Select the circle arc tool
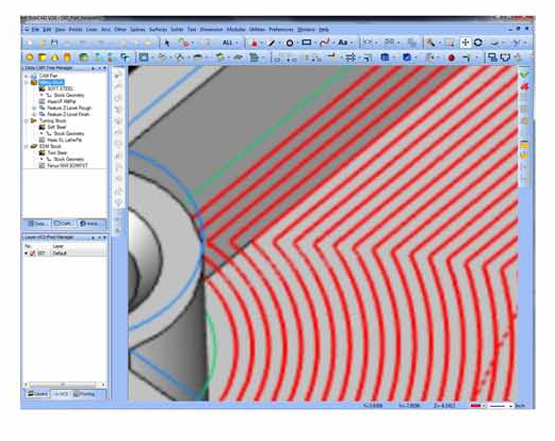 (290, 43)
